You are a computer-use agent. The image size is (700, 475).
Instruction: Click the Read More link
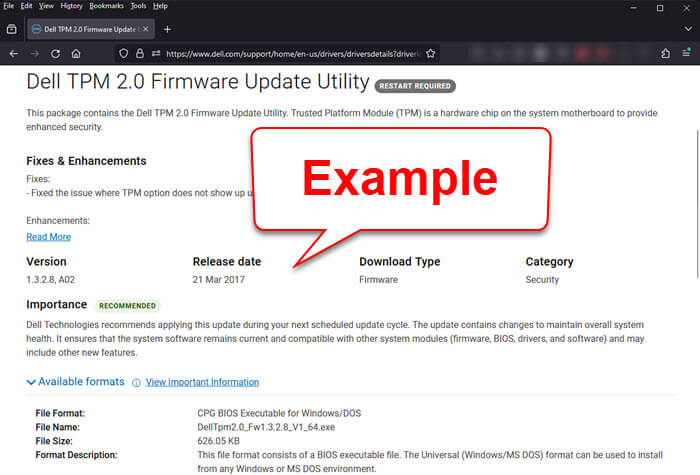[48, 237]
